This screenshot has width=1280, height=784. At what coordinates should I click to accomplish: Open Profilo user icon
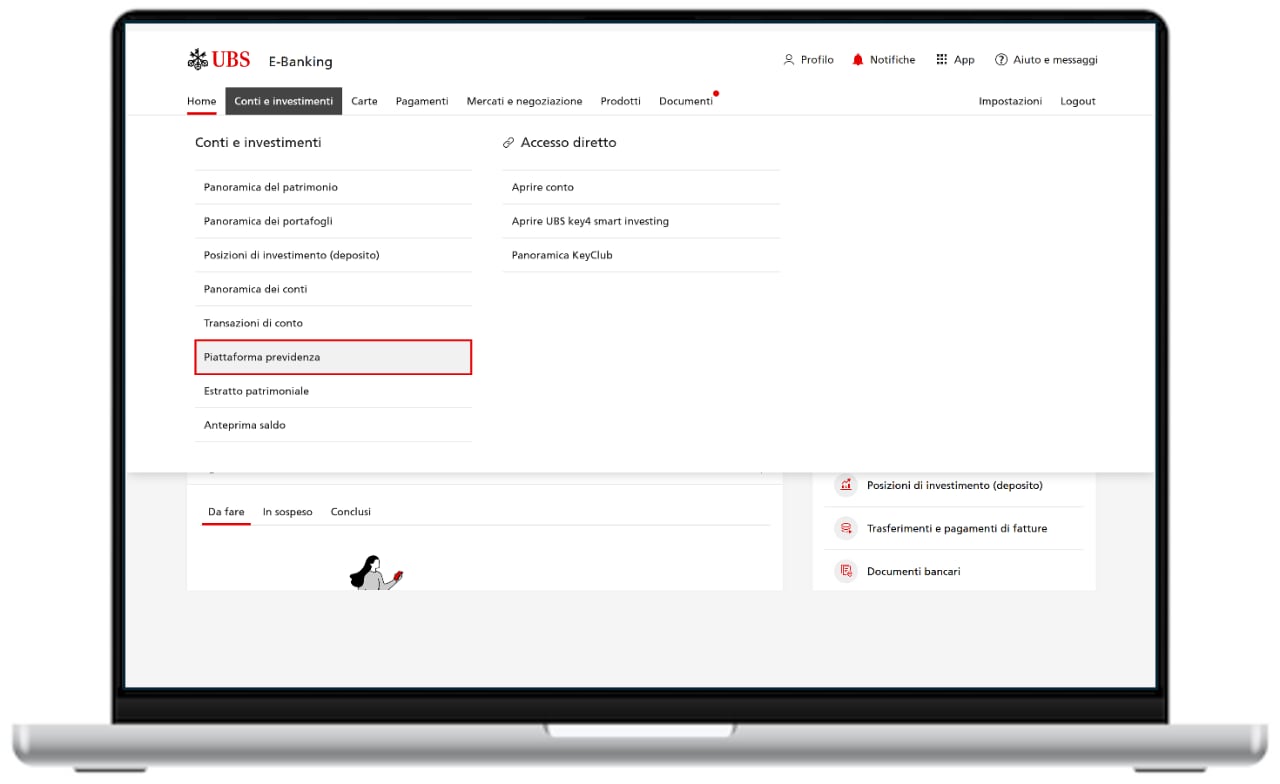(788, 60)
